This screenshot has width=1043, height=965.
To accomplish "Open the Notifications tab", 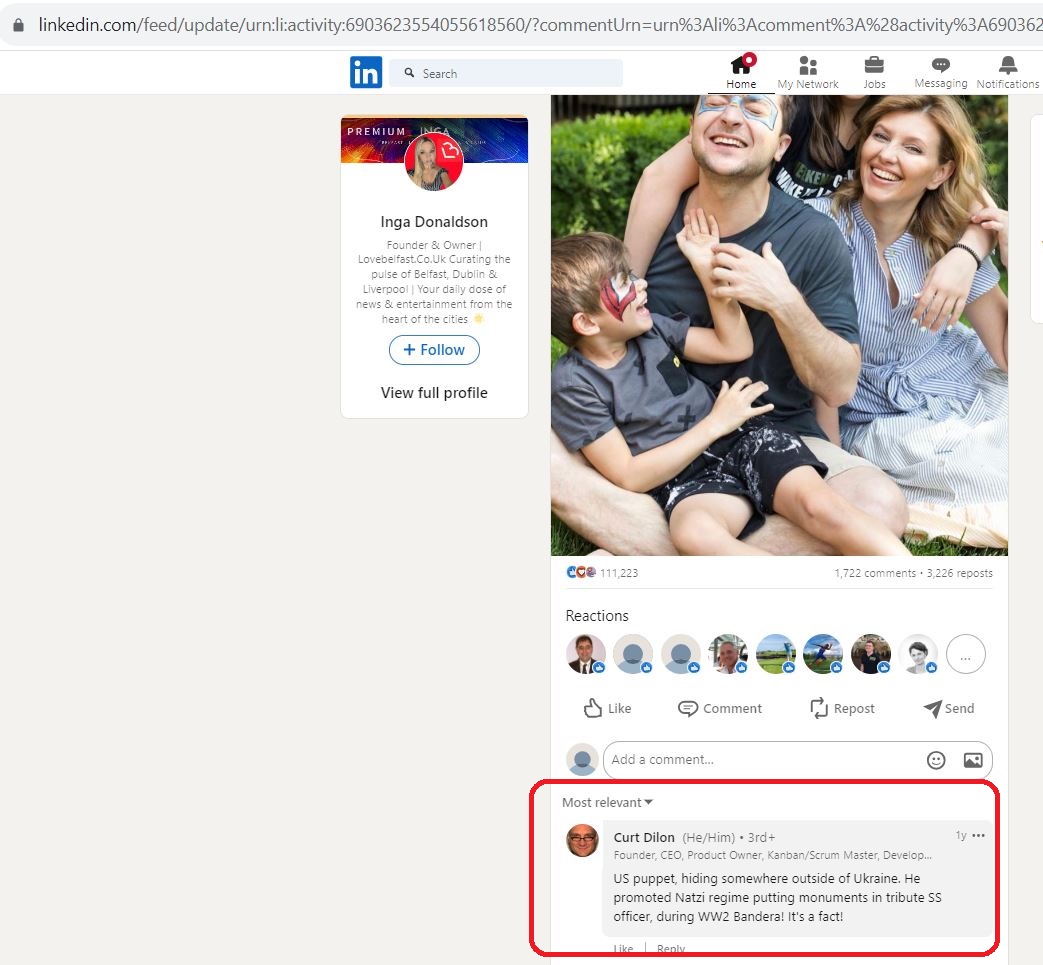I will pos(1008,72).
